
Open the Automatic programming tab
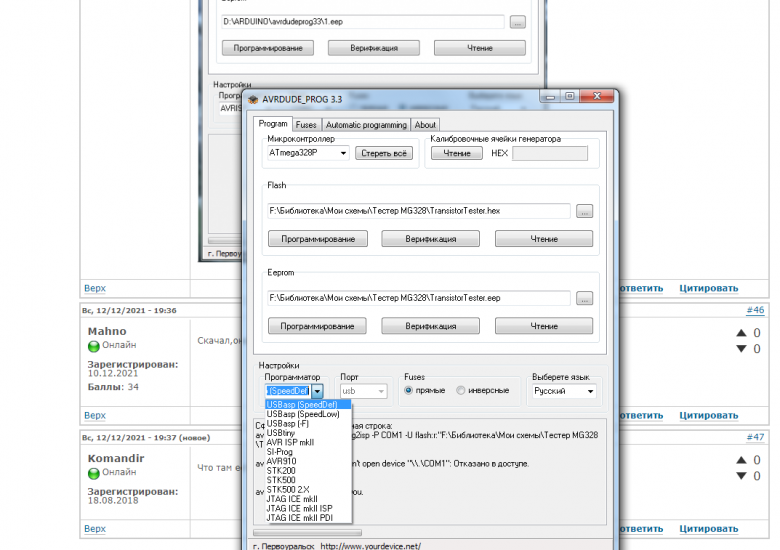tap(366, 125)
